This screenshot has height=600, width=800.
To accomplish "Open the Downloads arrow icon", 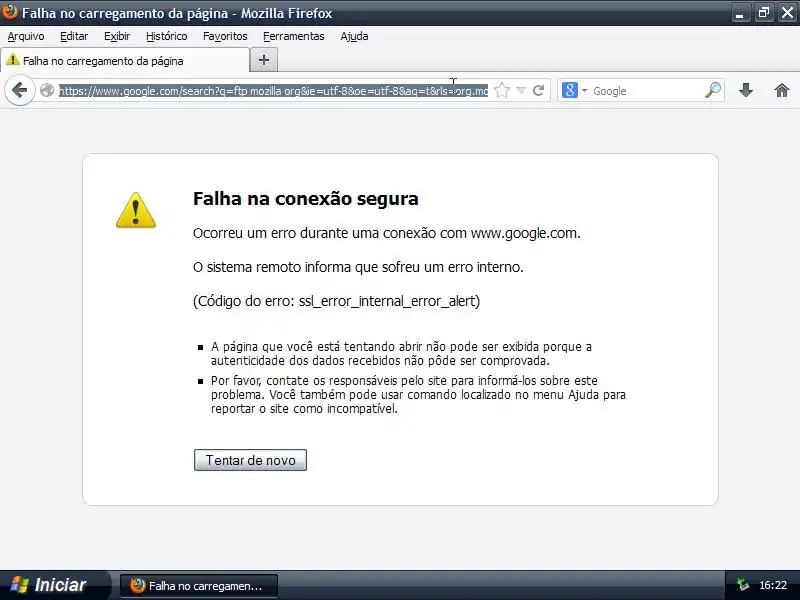I will [746, 90].
